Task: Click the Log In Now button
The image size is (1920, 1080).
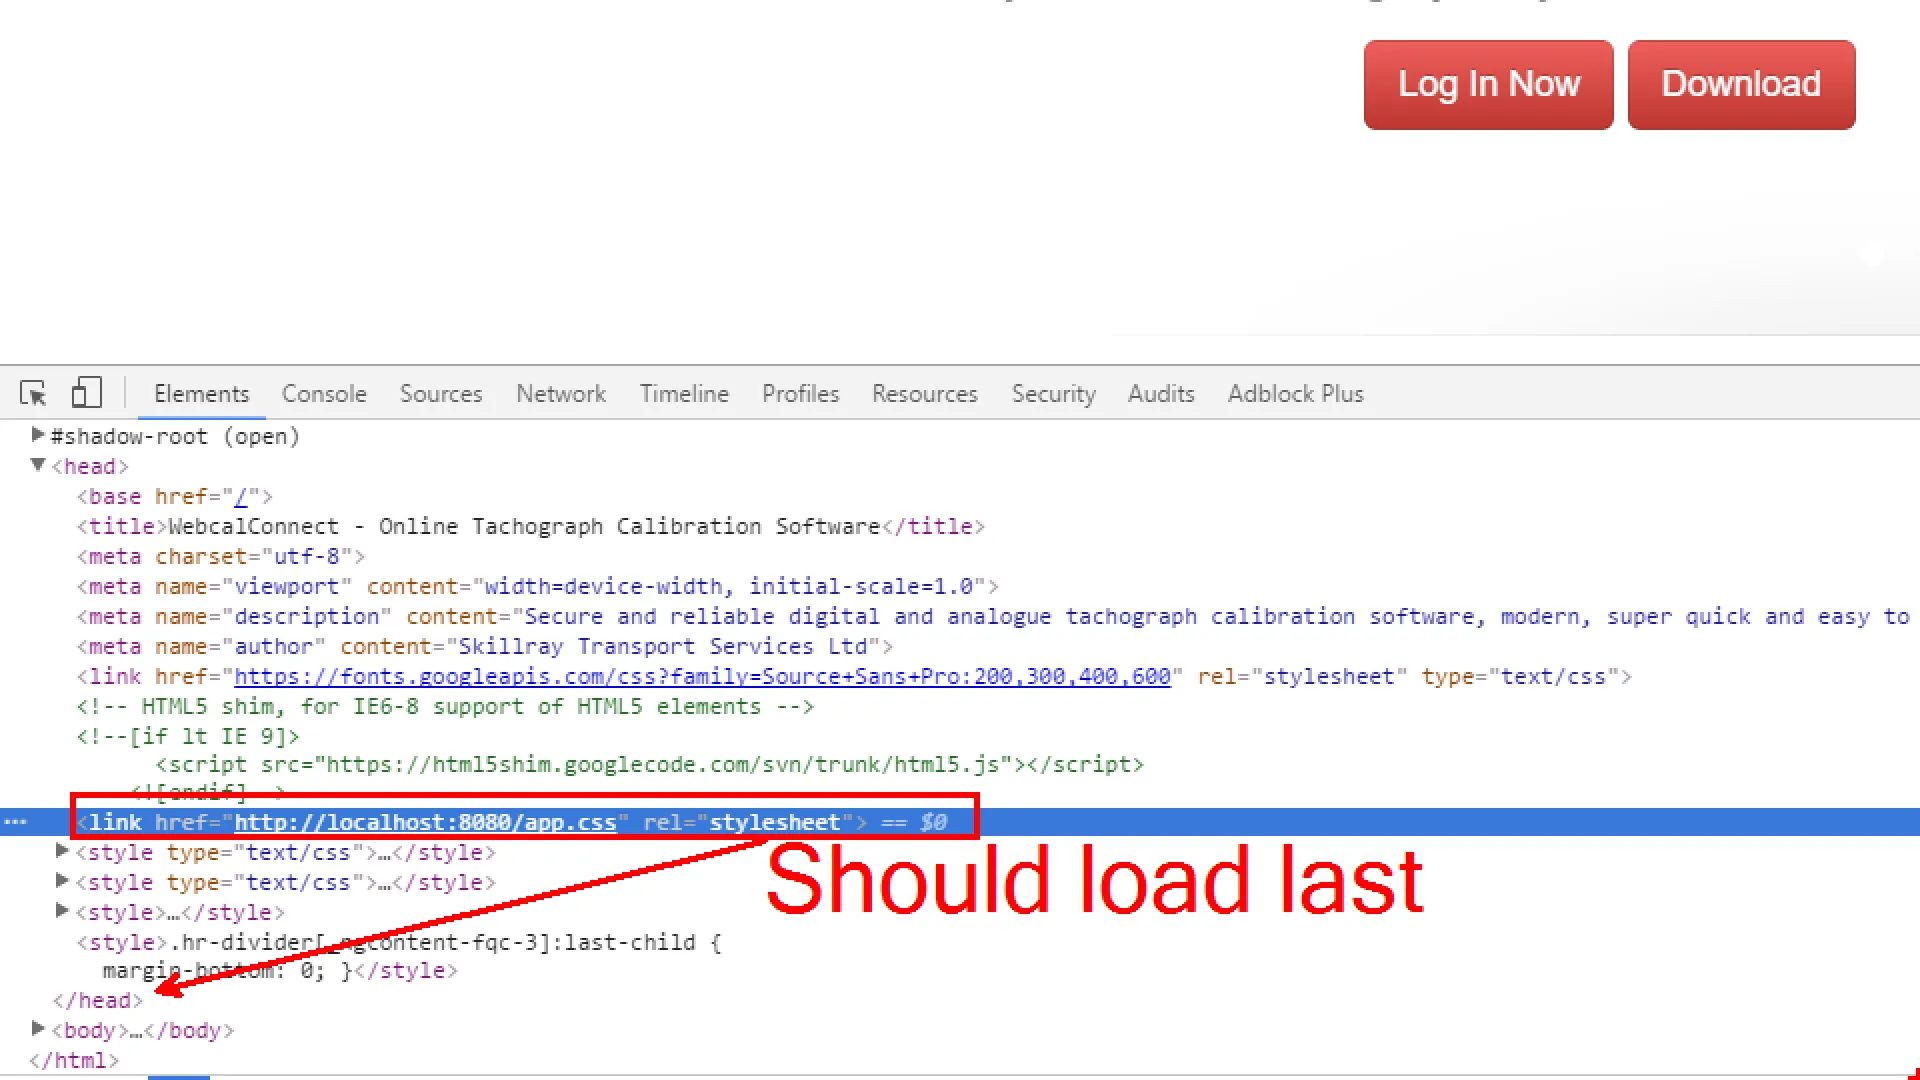Action: pyautogui.click(x=1488, y=85)
